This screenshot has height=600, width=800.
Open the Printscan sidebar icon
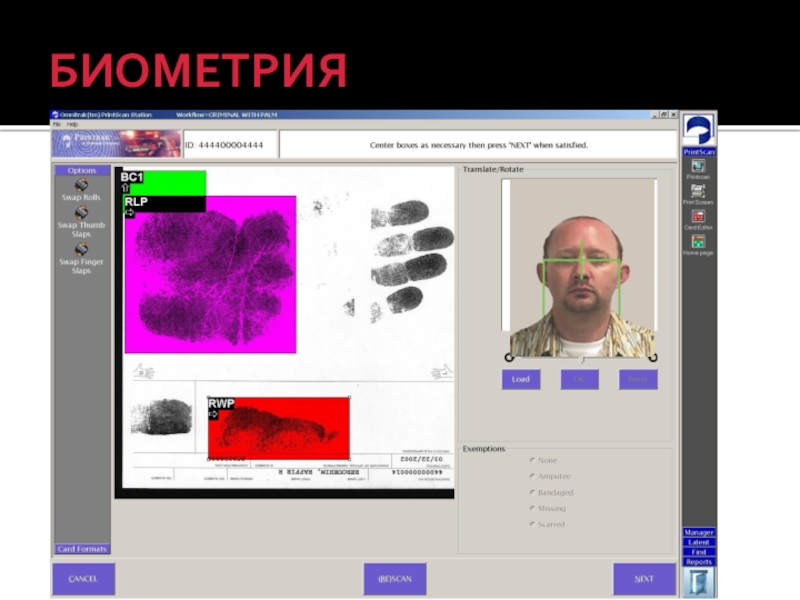point(698,166)
